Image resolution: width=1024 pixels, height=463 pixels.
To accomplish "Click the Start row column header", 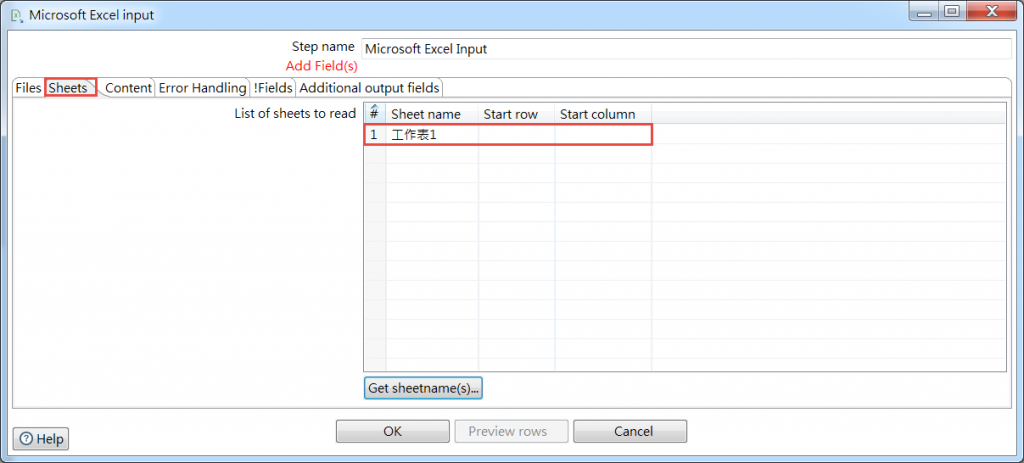I will pyautogui.click(x=517, y=114).
